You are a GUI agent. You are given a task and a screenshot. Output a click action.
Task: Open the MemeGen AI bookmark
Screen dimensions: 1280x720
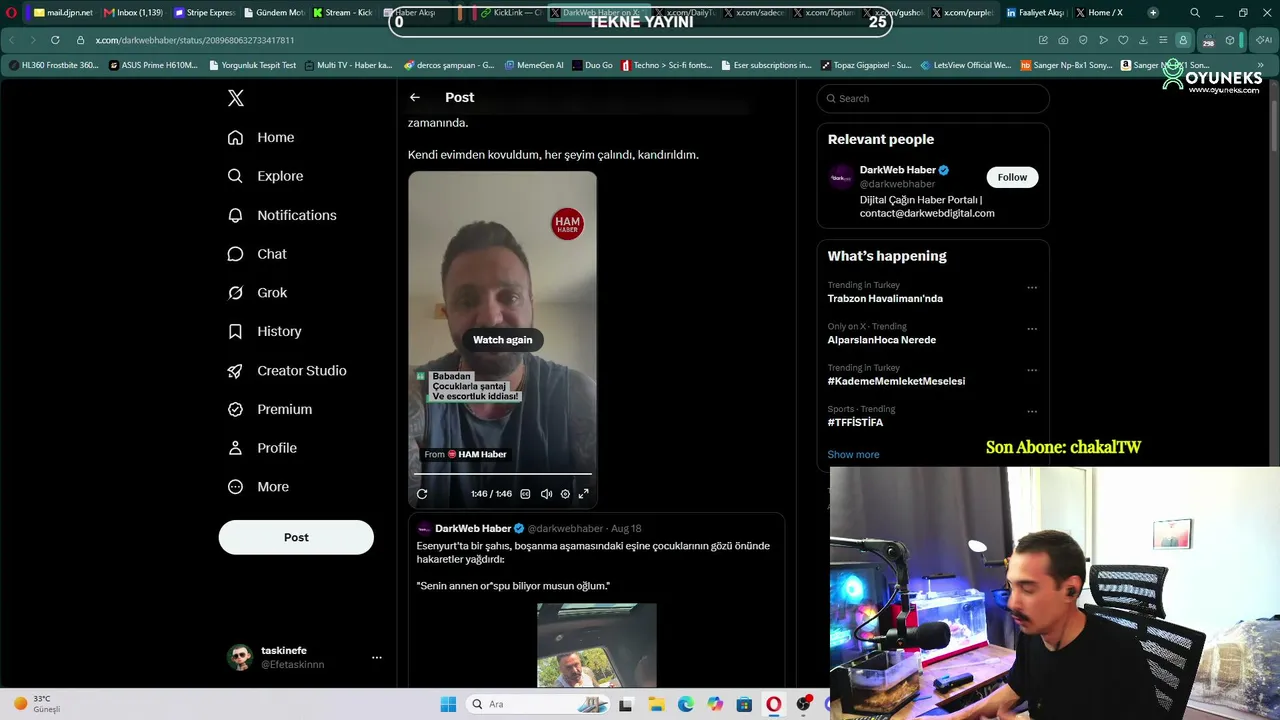(534, 65)
